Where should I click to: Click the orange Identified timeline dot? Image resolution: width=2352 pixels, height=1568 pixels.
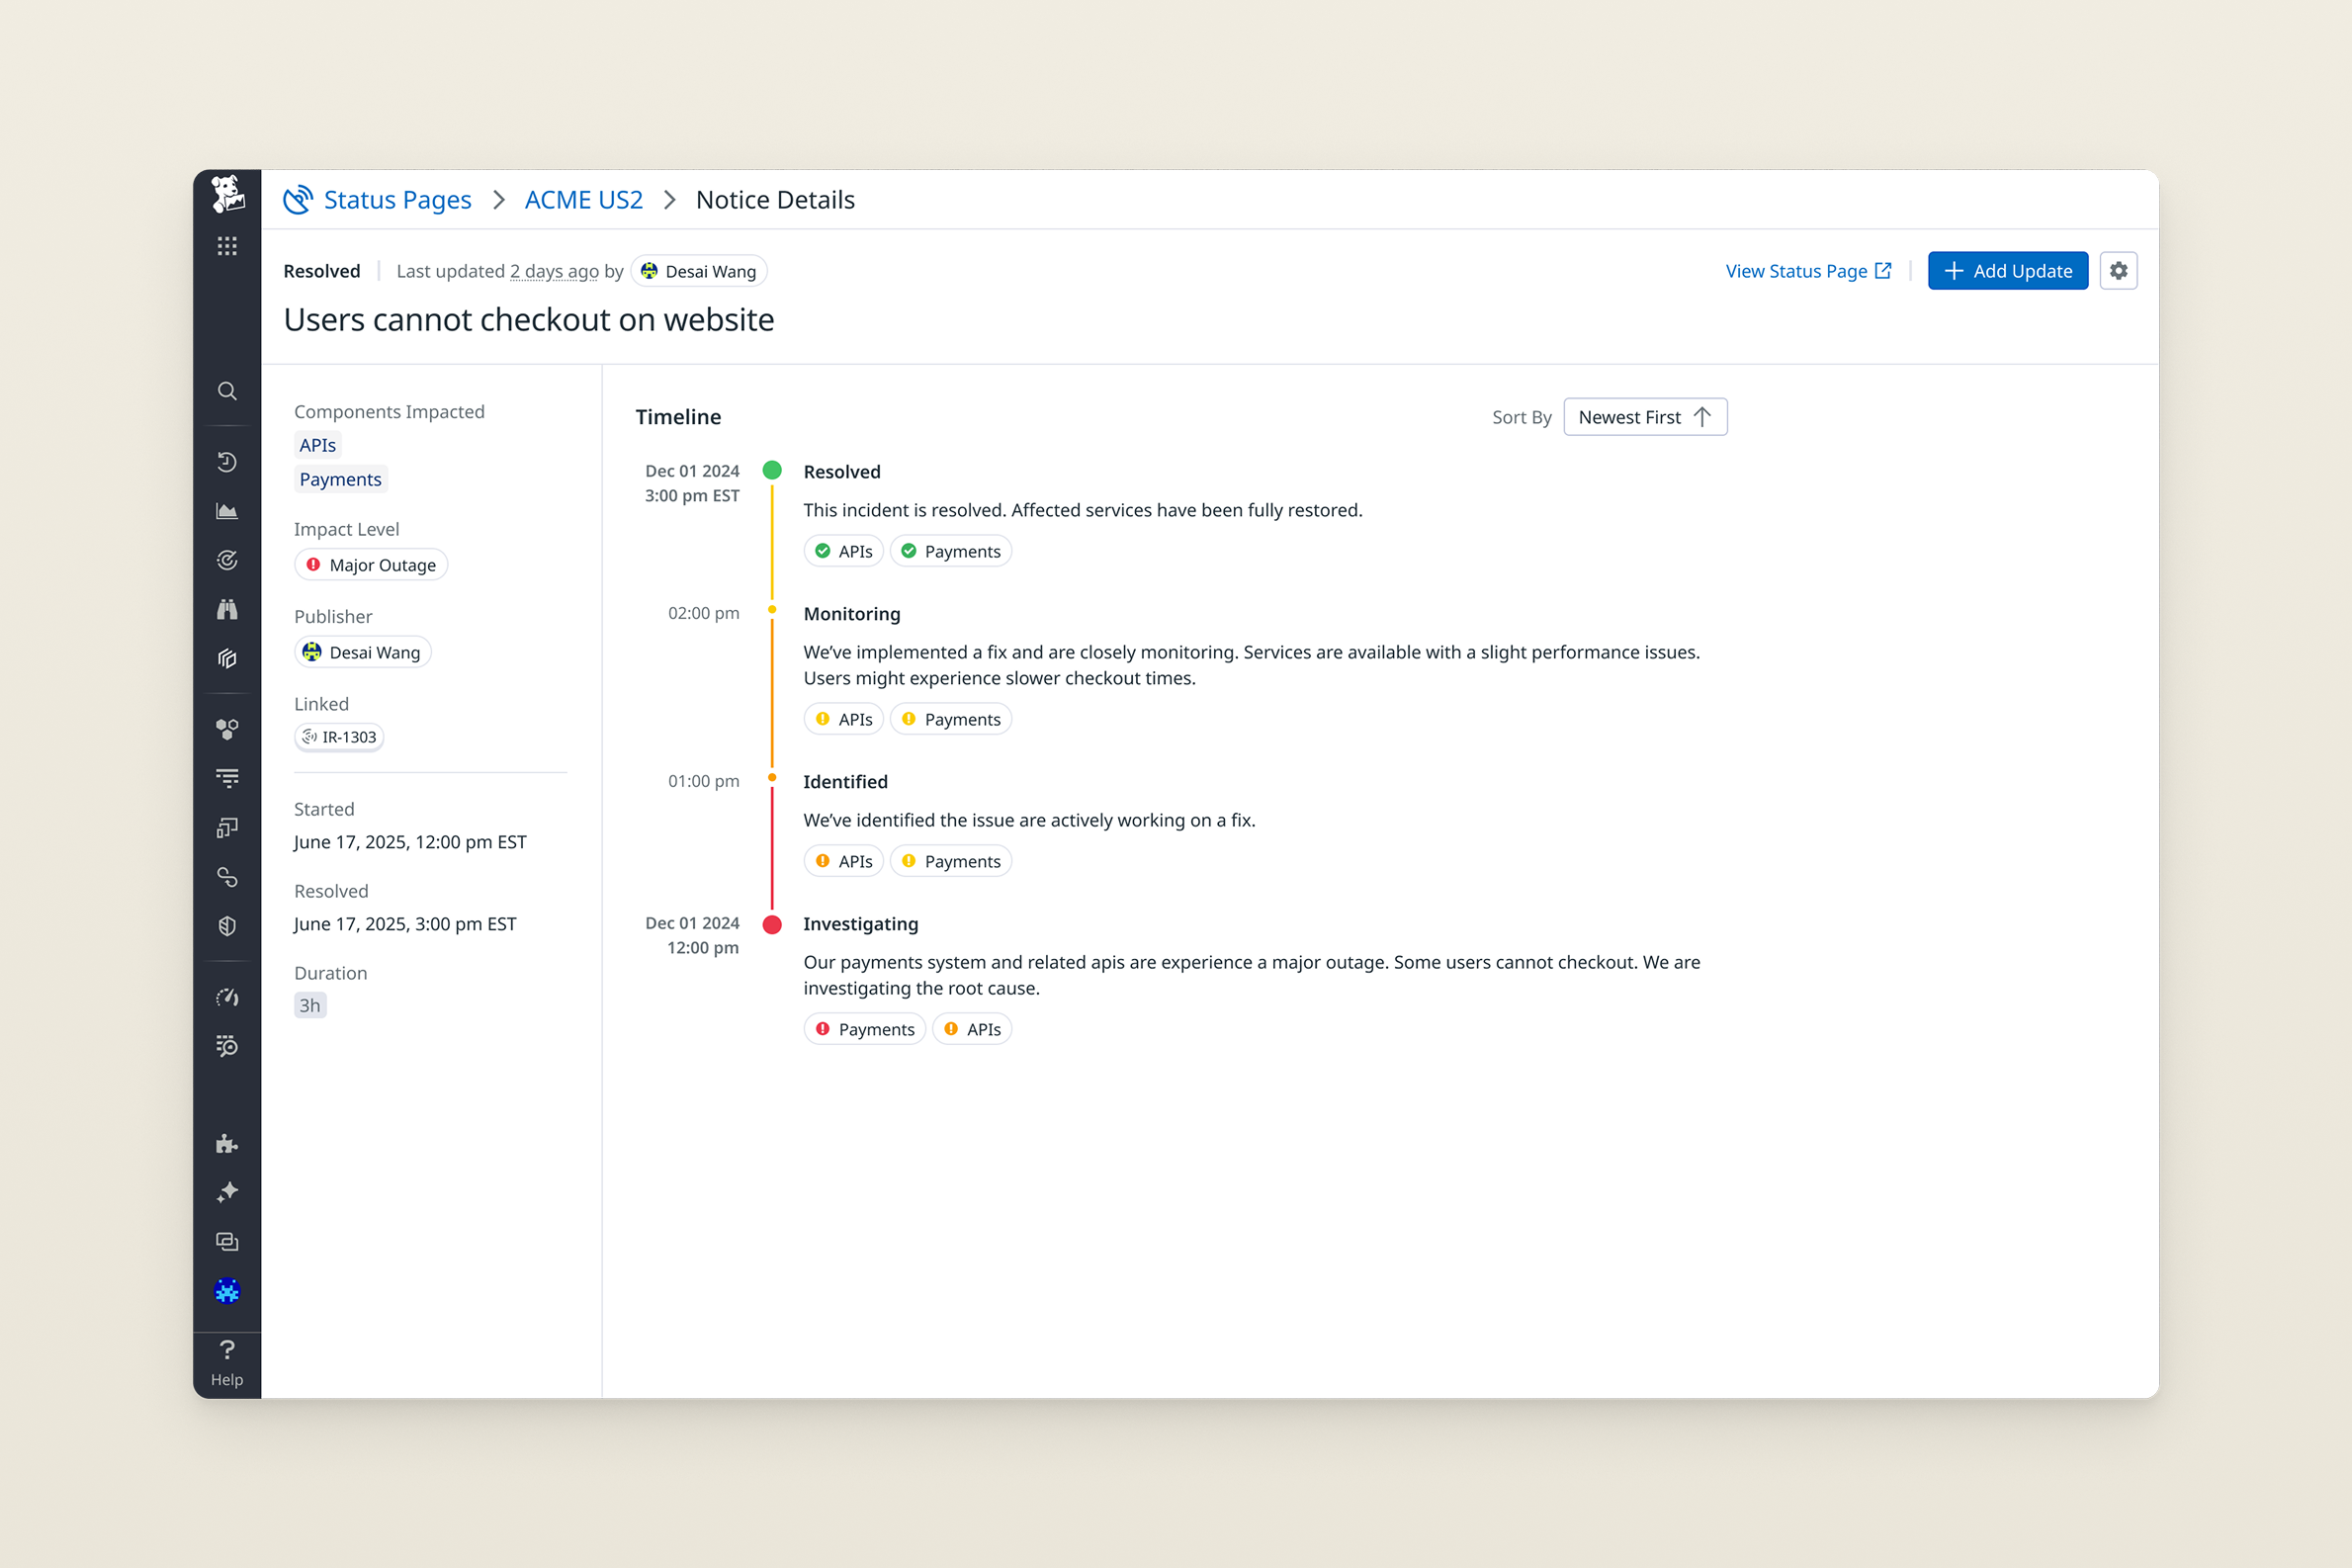coord(772,778)
